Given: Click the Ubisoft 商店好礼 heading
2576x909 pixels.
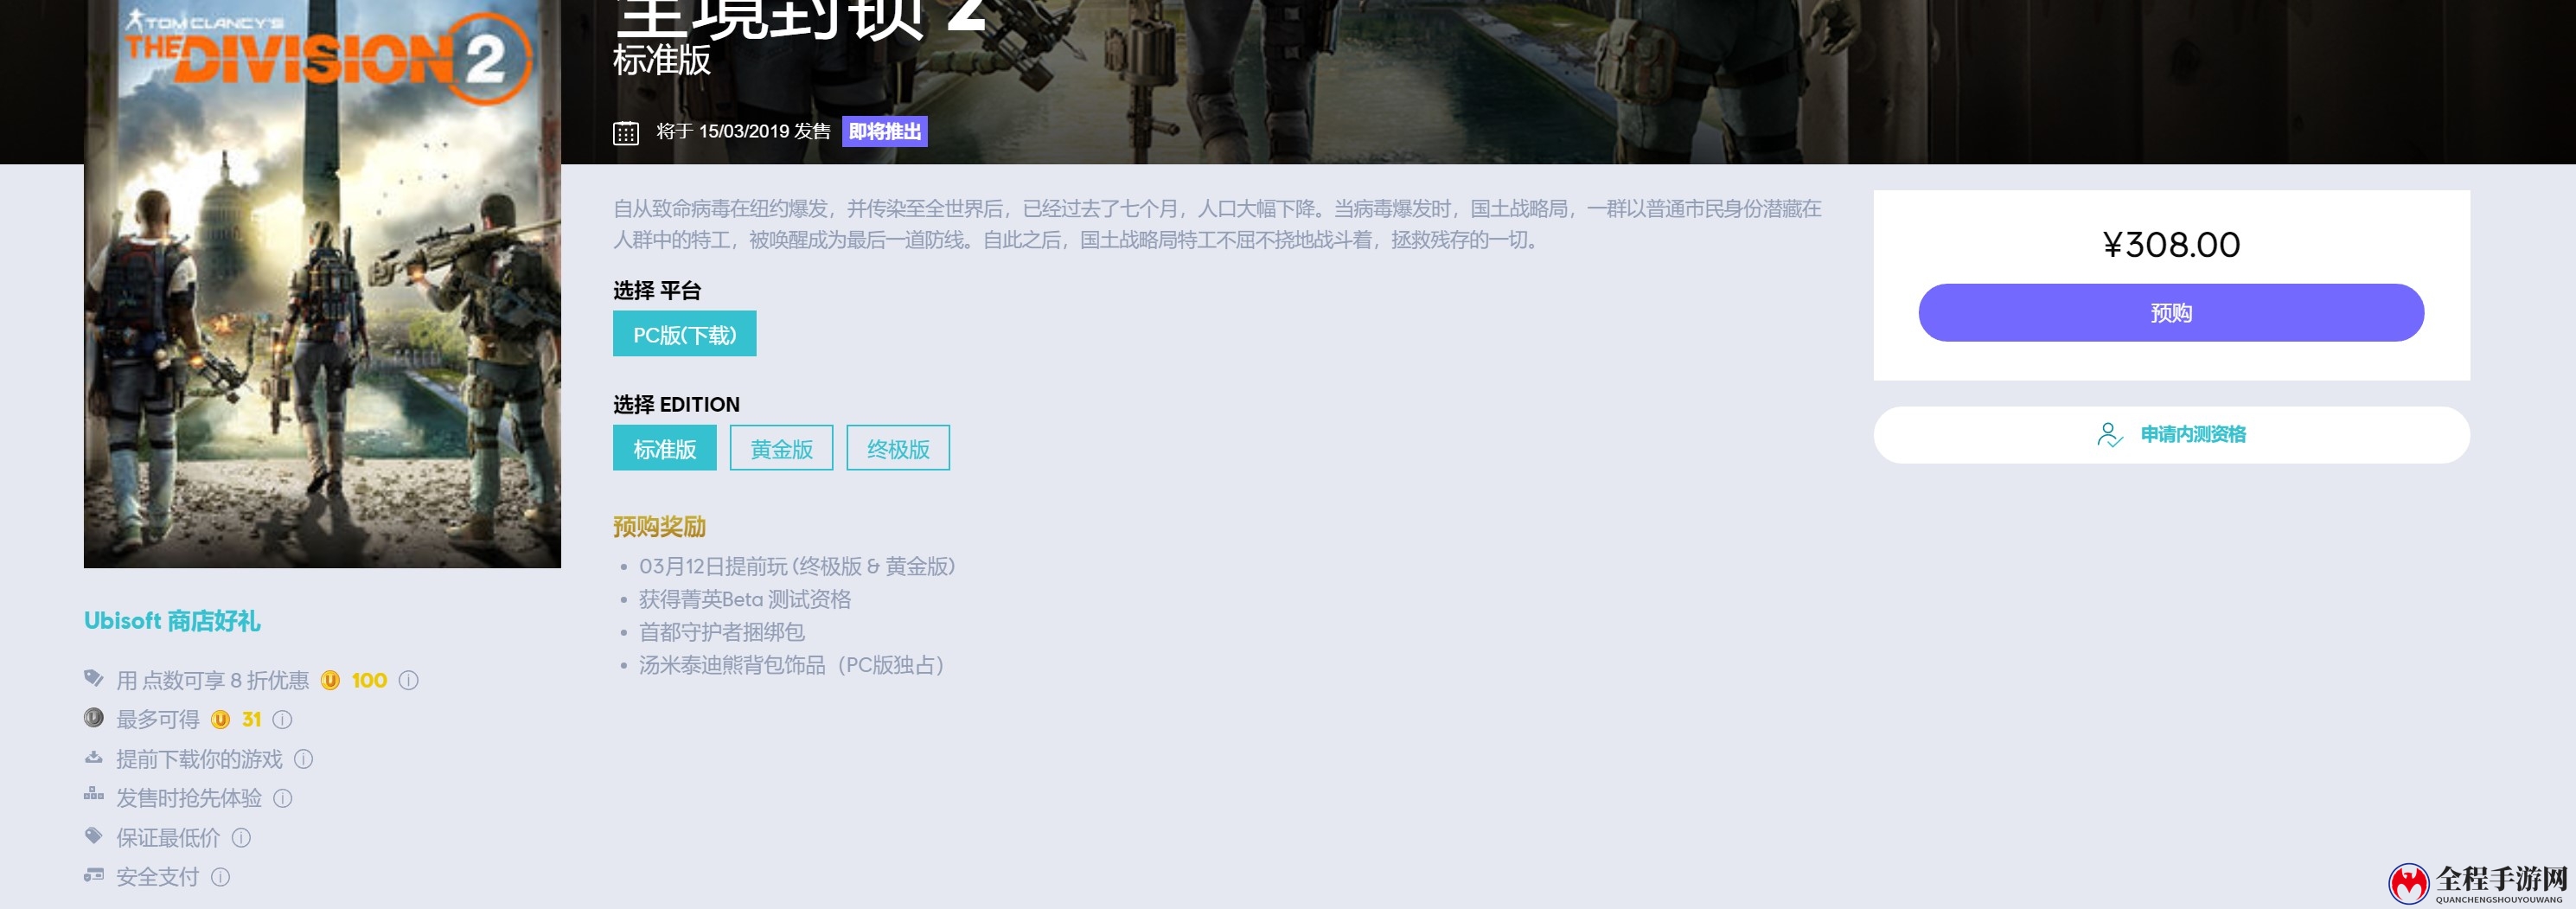Looking at the screenshot, I should 172,621.
